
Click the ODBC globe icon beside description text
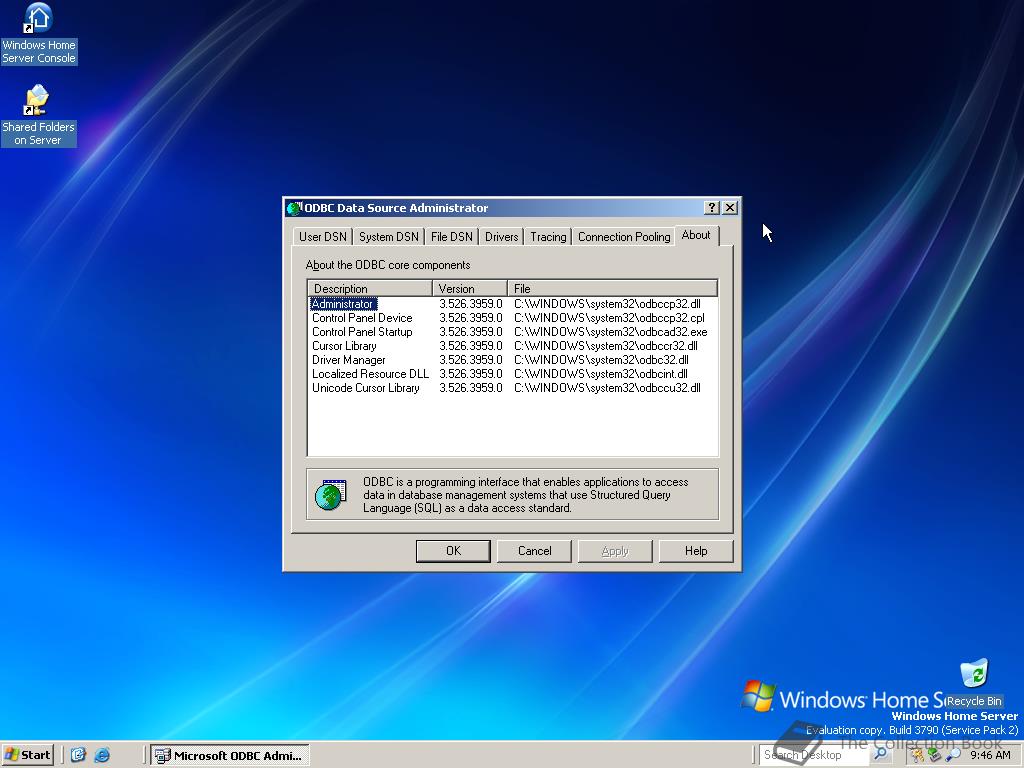point(330,494)
